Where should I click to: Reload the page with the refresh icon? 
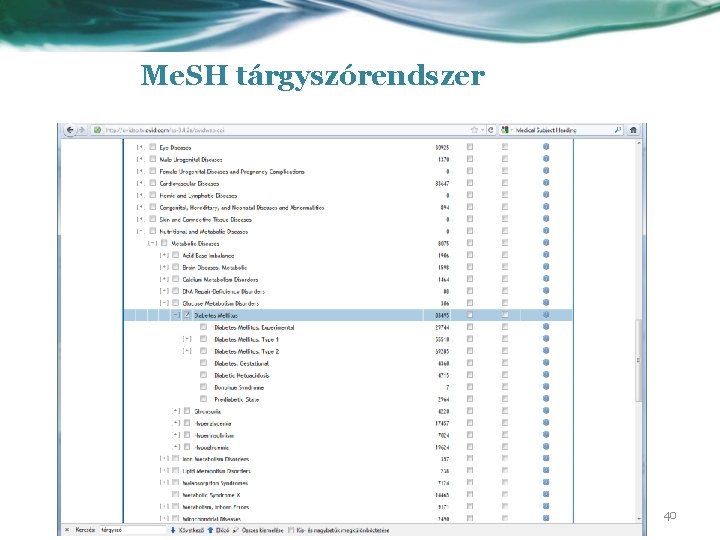490,130
